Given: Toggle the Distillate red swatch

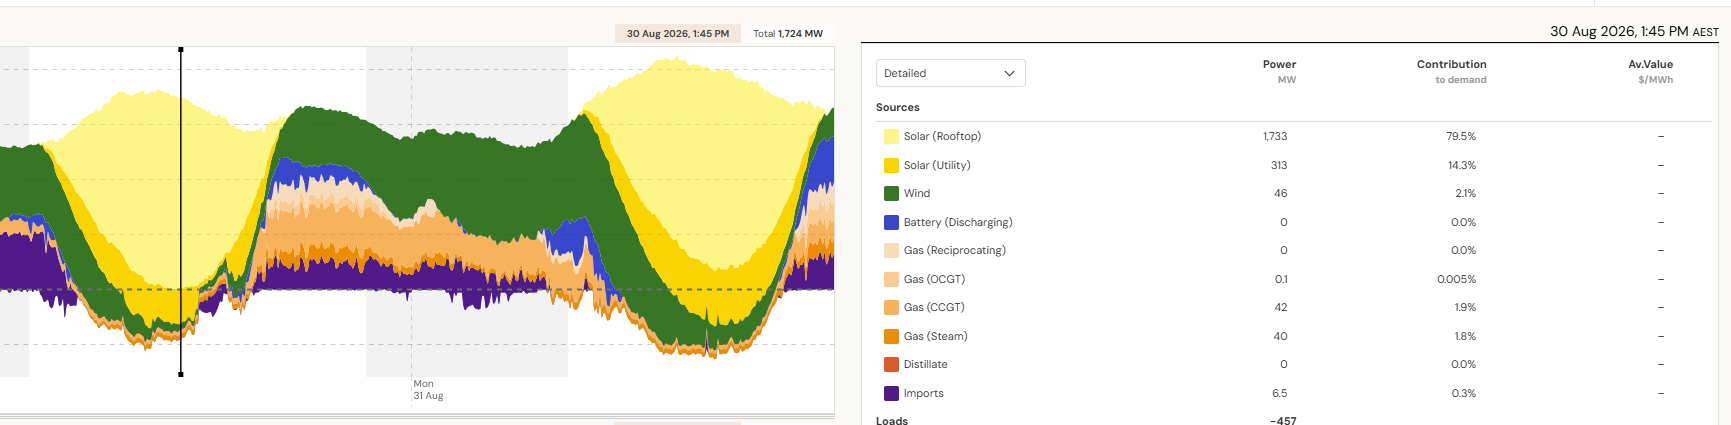Looking at the screenshot, I should pyautogui.click(x=891, y=364).
